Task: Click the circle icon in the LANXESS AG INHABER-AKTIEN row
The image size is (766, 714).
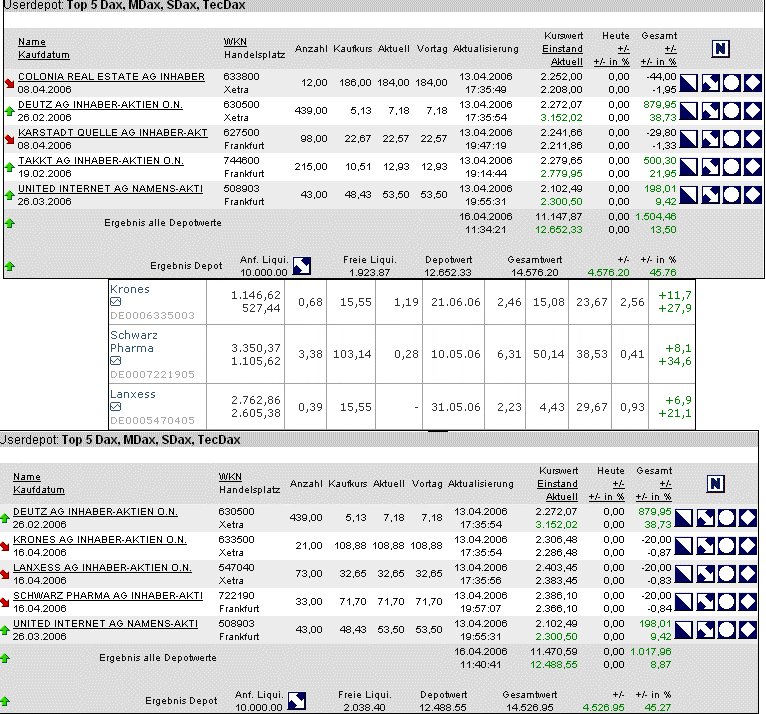Action: tap(726, 573)
